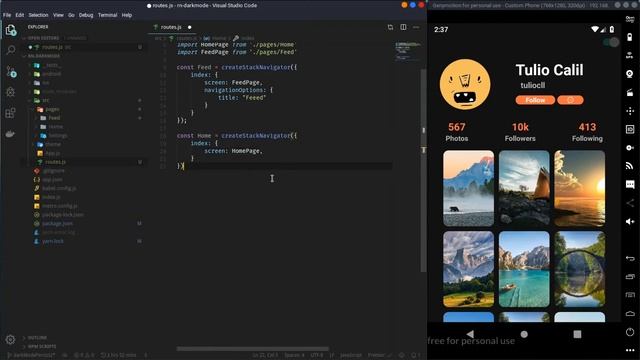Click the Open Changes icon in editor toolbar
640x360 pixels.
[390, 27]
